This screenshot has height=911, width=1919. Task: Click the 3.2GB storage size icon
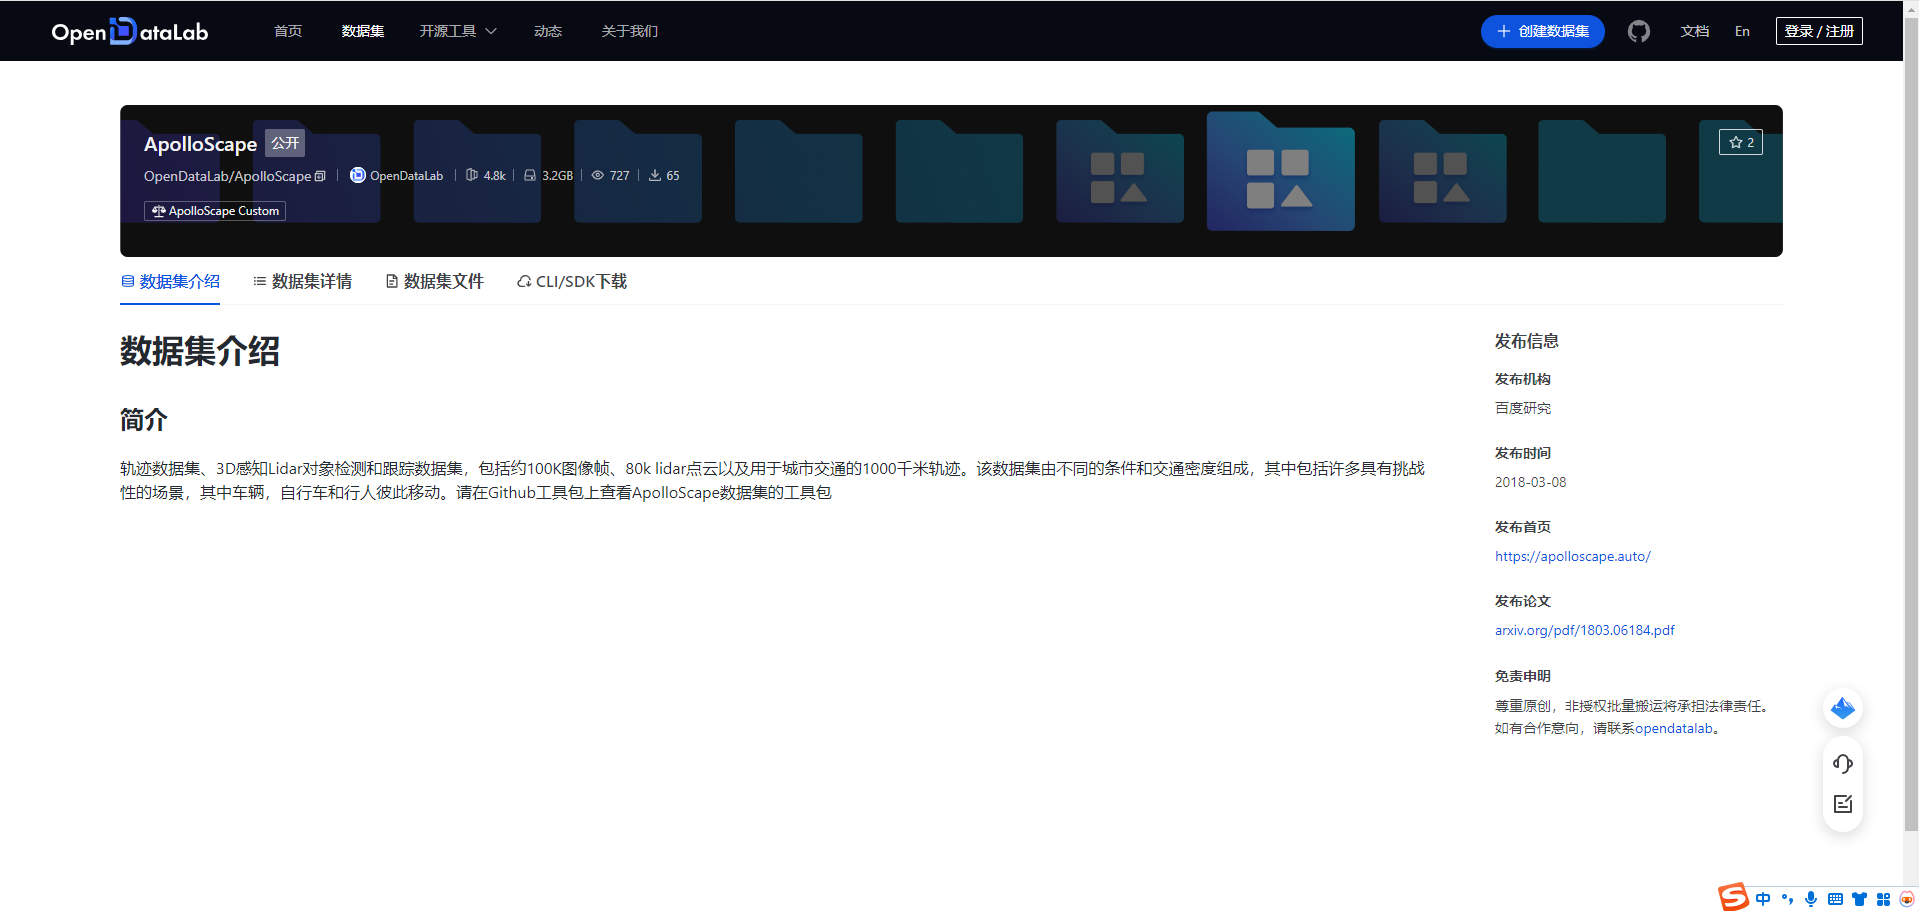click(x=530, y=175)
